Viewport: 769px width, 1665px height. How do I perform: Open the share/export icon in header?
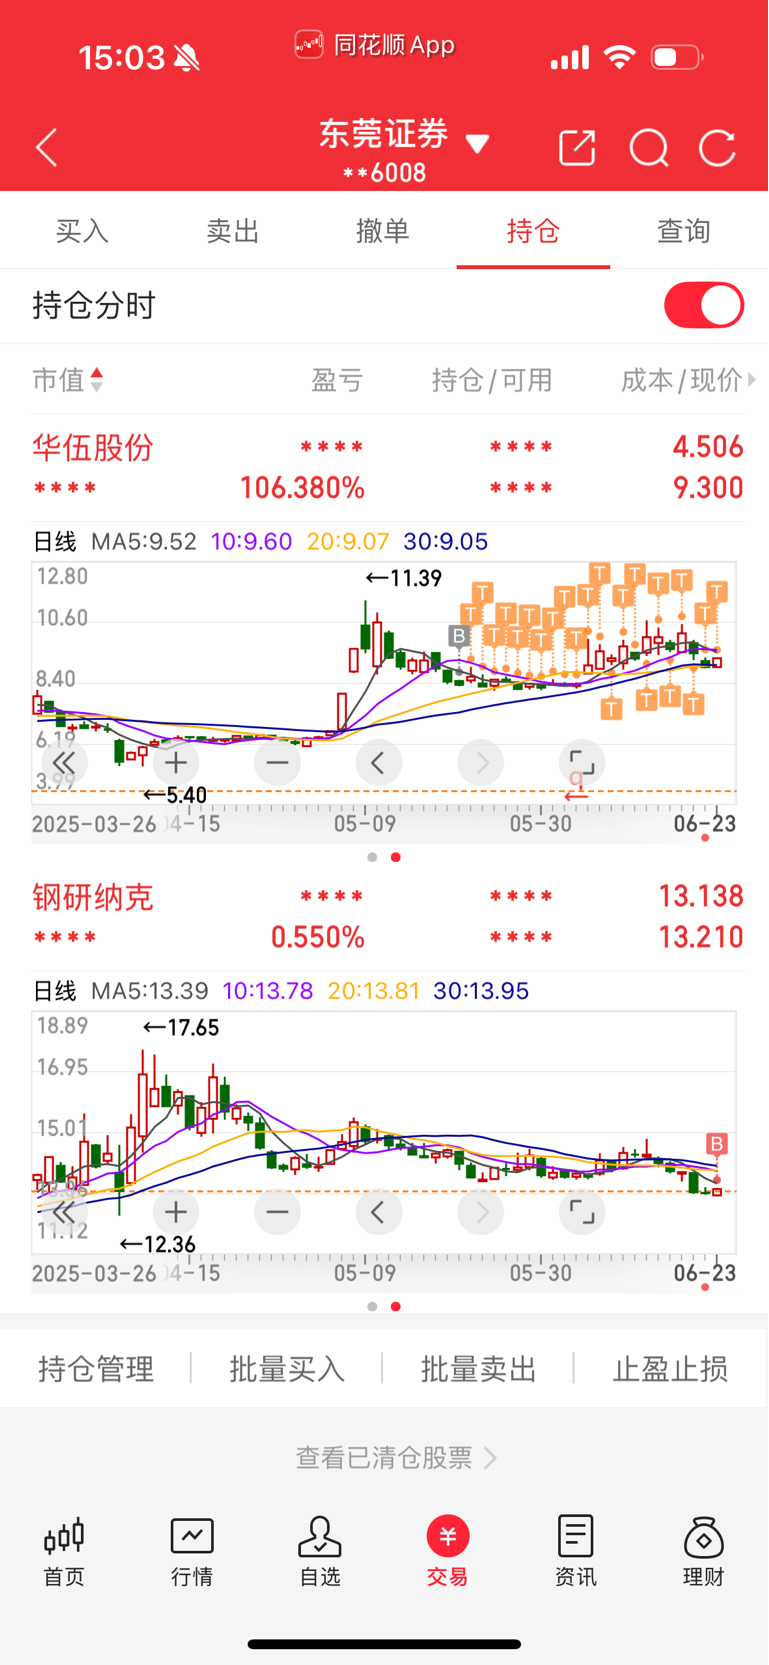point(577,148)
